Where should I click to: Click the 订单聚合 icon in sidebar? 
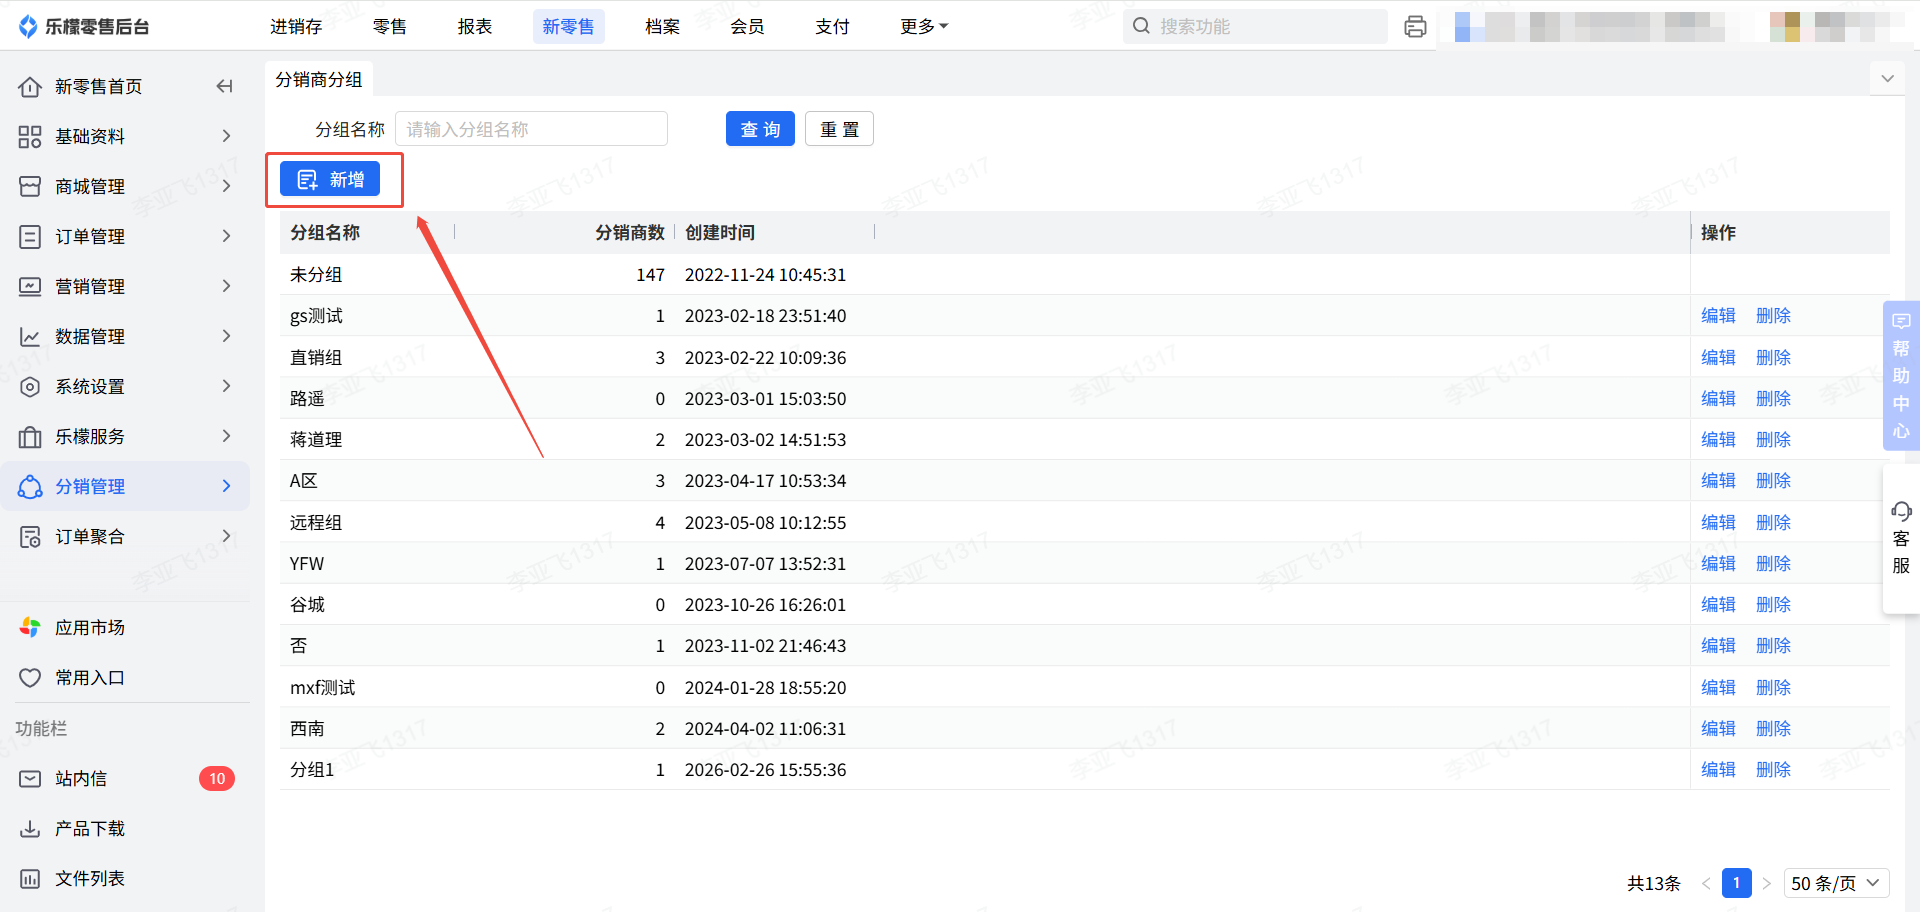(x=30, y=537)
